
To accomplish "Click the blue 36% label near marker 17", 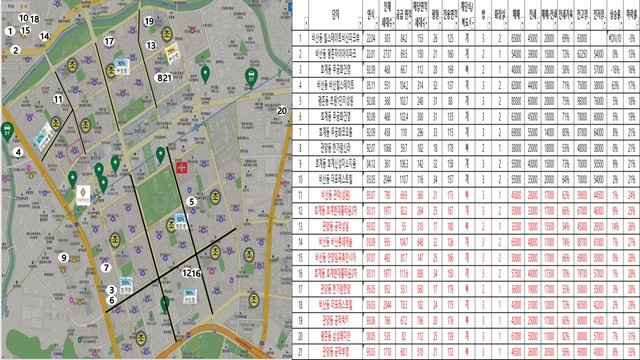I will (x=121, y=67).
